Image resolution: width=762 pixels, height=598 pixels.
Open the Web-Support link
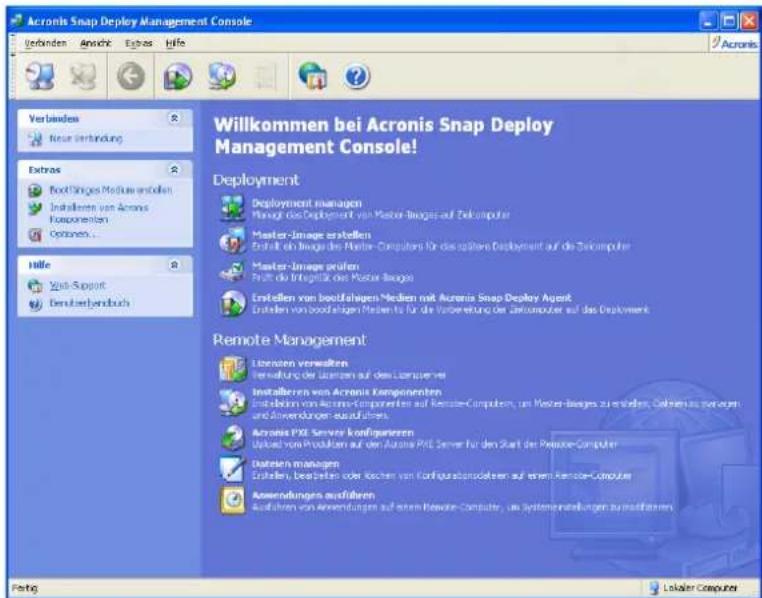[x=77, y=285]
